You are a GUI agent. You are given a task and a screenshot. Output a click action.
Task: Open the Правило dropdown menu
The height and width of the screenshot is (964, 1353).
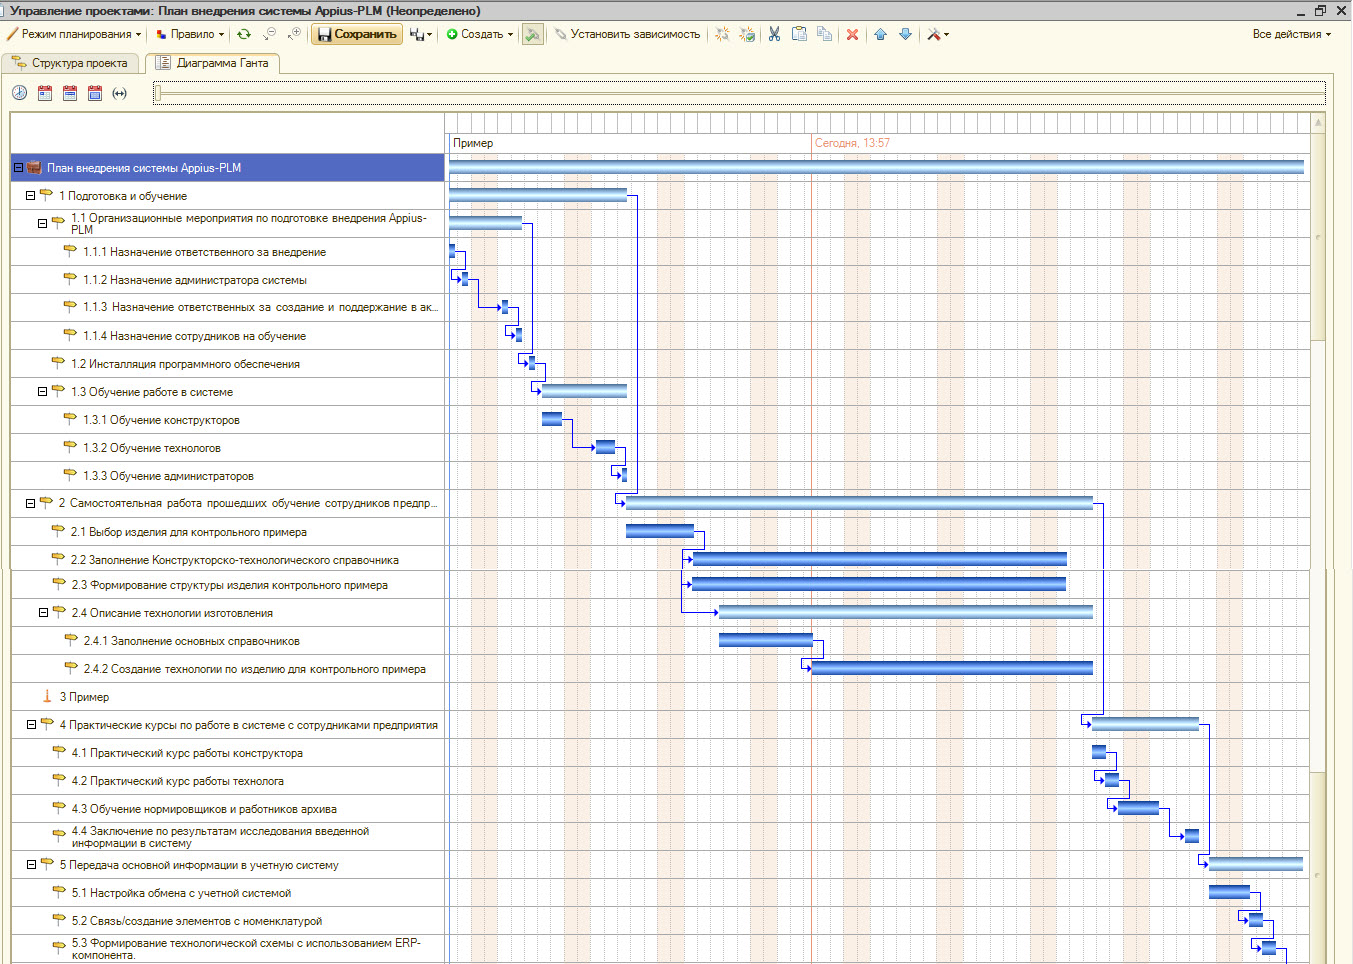click(x=190, y=34)
